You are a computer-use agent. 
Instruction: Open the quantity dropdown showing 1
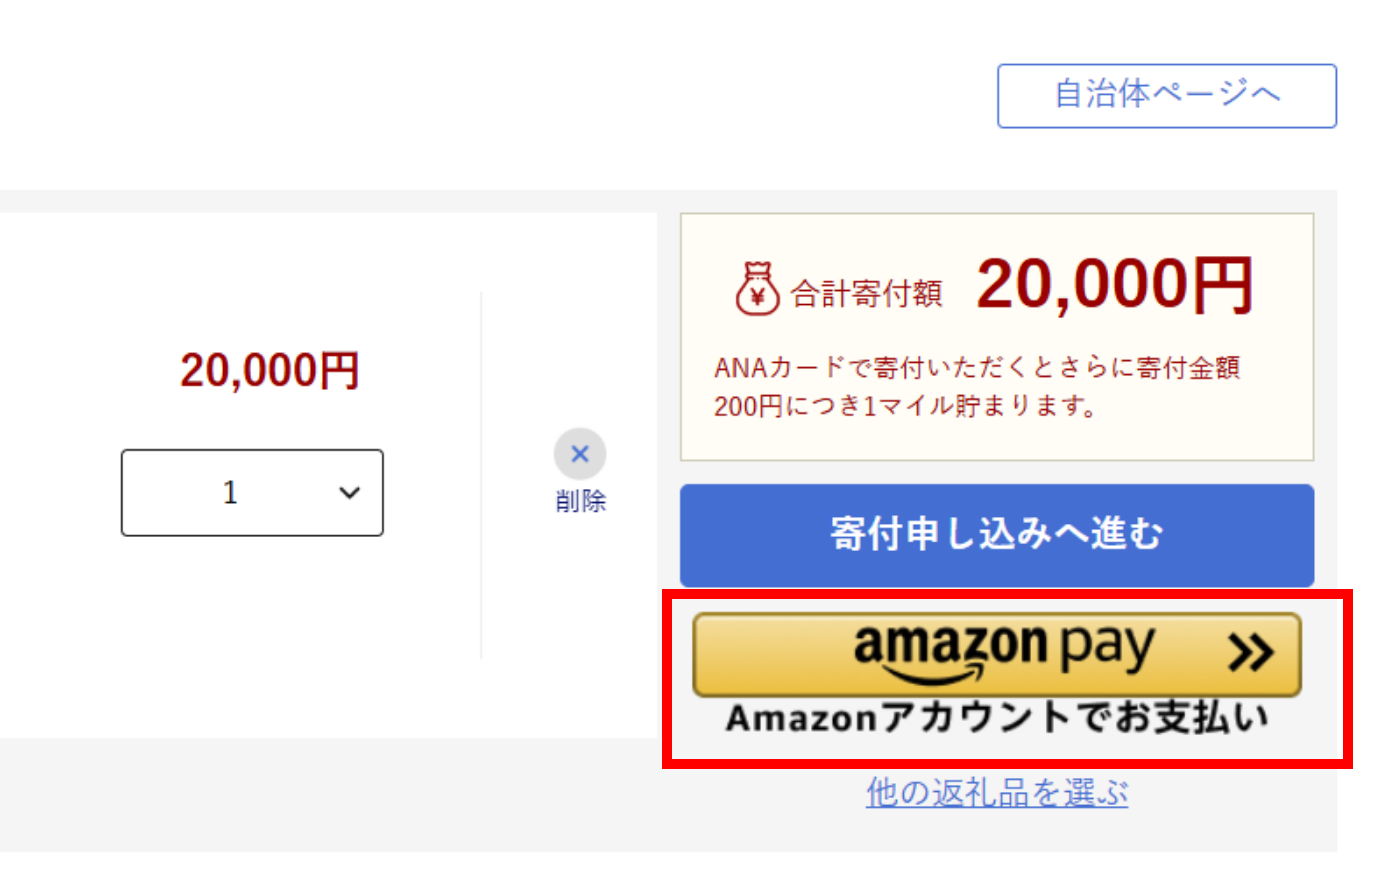coord(252,493)
